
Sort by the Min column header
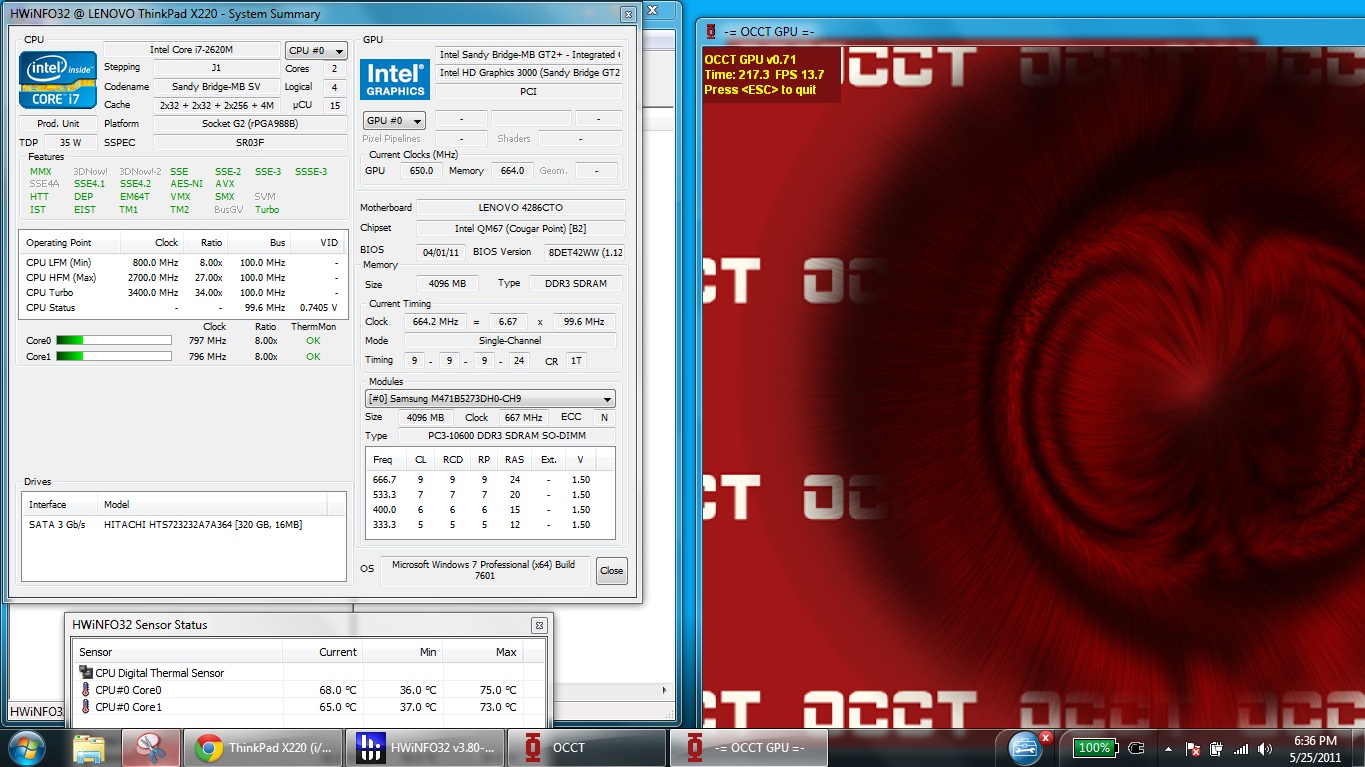tap(402, 652)
